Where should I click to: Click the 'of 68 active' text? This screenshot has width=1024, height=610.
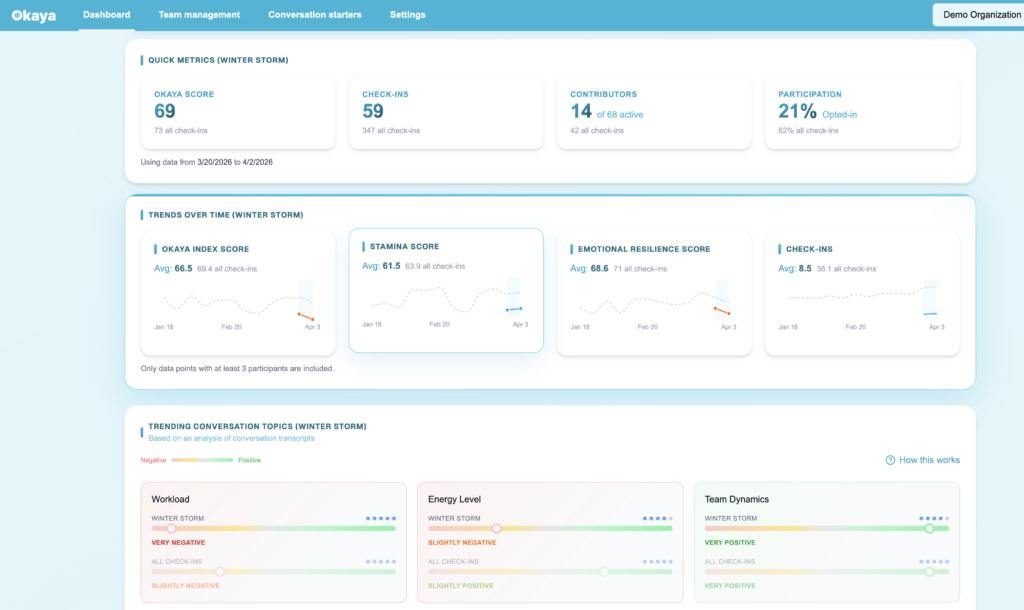pyautogui.click(x=620, y=114)
